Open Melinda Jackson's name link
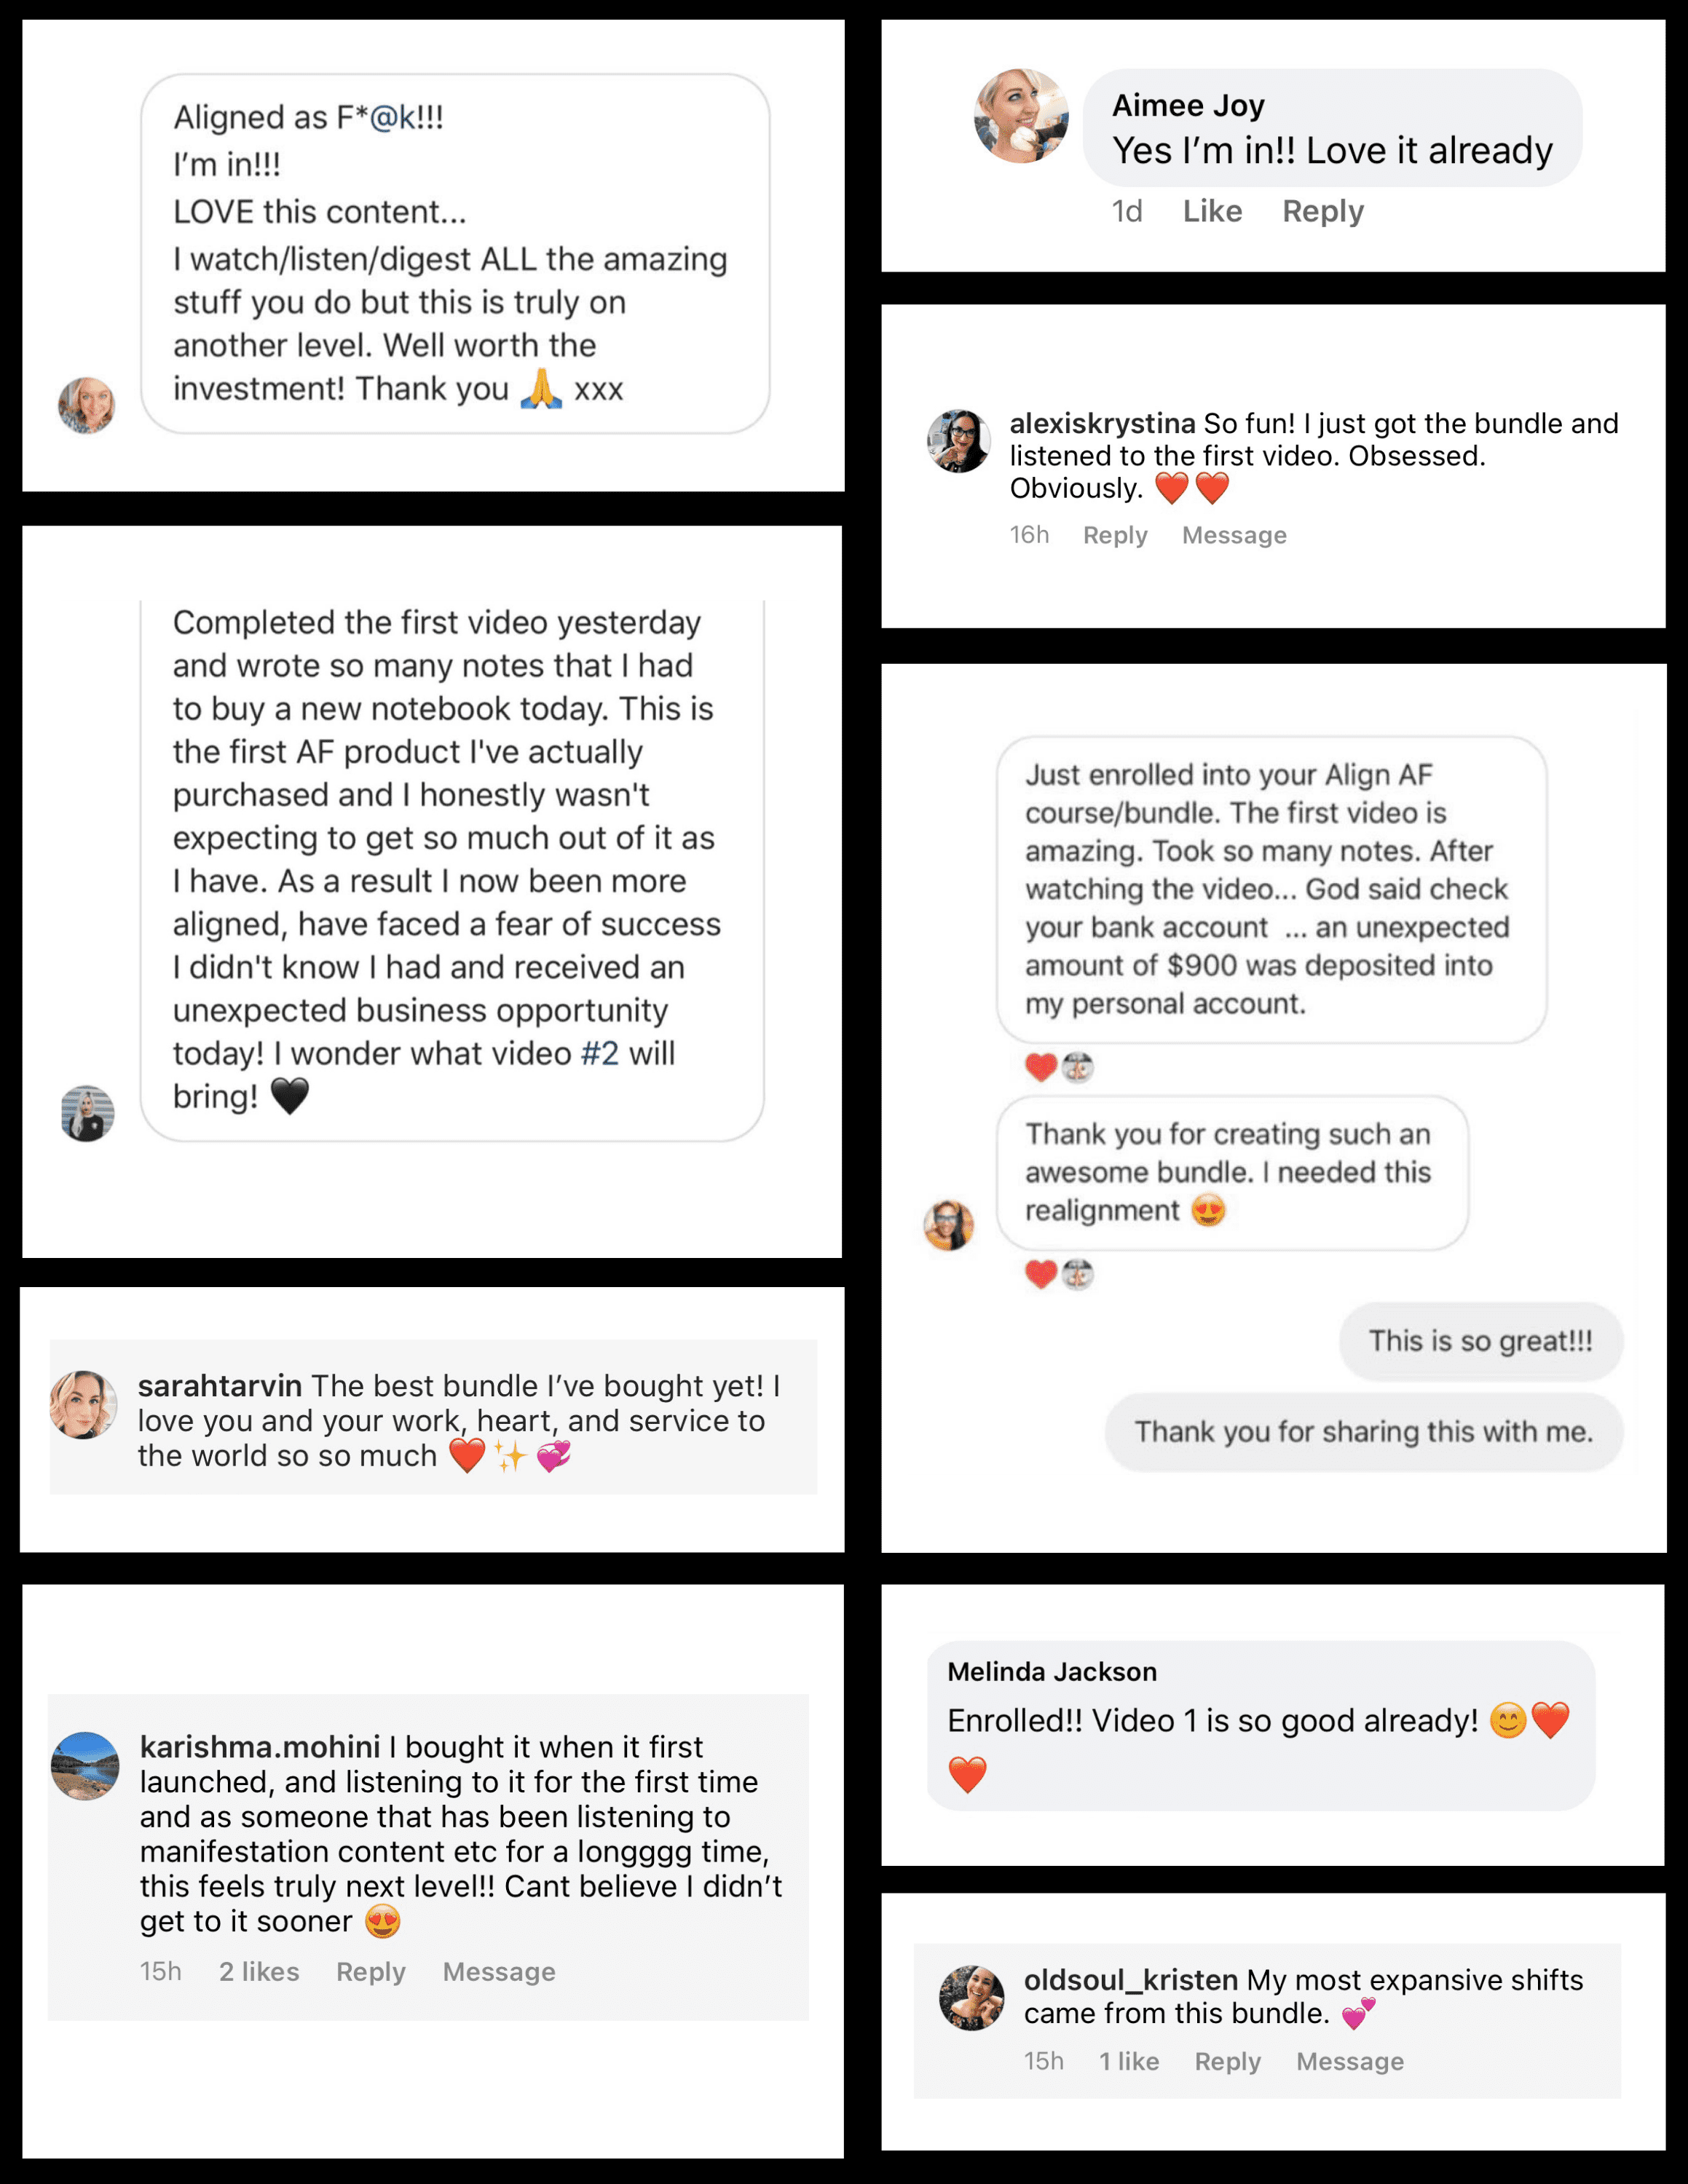The height and width of the screenshot is (2184, 1688). pyautogui.click(x=1051, y=1671)
